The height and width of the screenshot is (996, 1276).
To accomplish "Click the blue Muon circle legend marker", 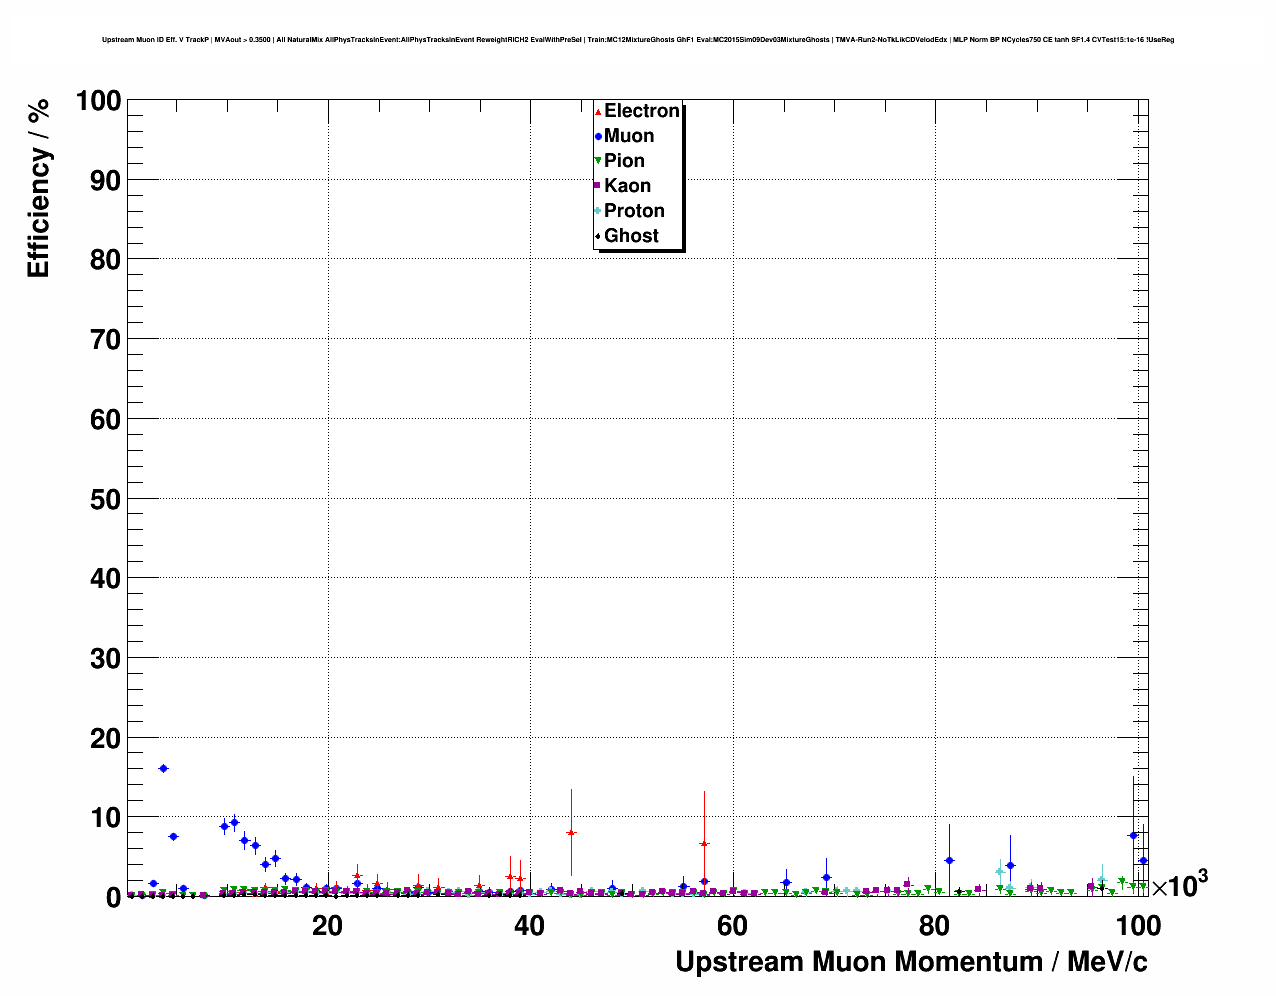I will (598, 136).
